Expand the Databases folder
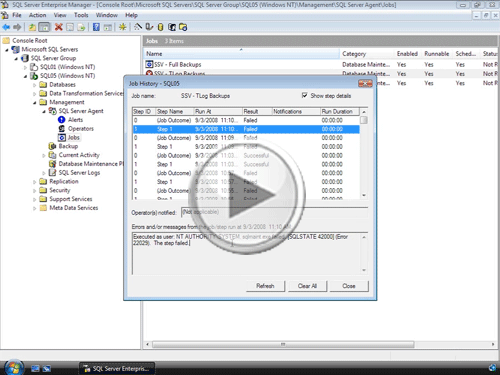 coord(35,85)
